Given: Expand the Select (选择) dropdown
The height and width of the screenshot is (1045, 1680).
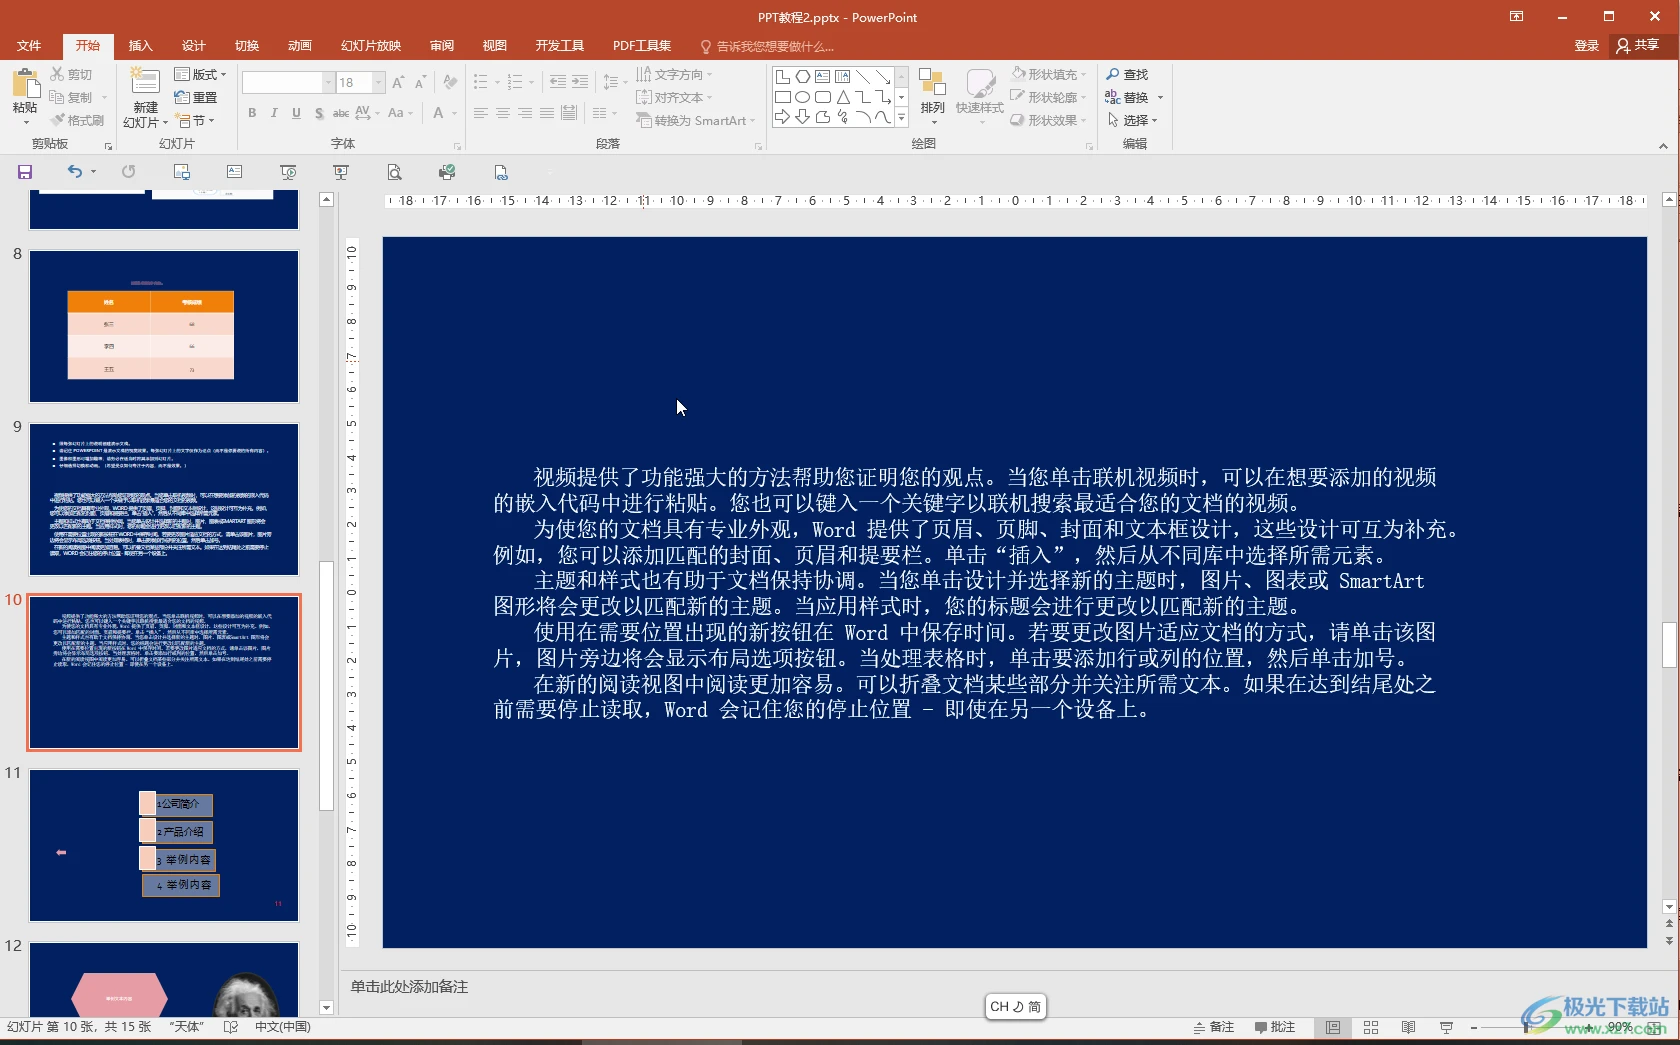Looking at the screenshot, I should pyautogui.click(x=1133, y=120).
